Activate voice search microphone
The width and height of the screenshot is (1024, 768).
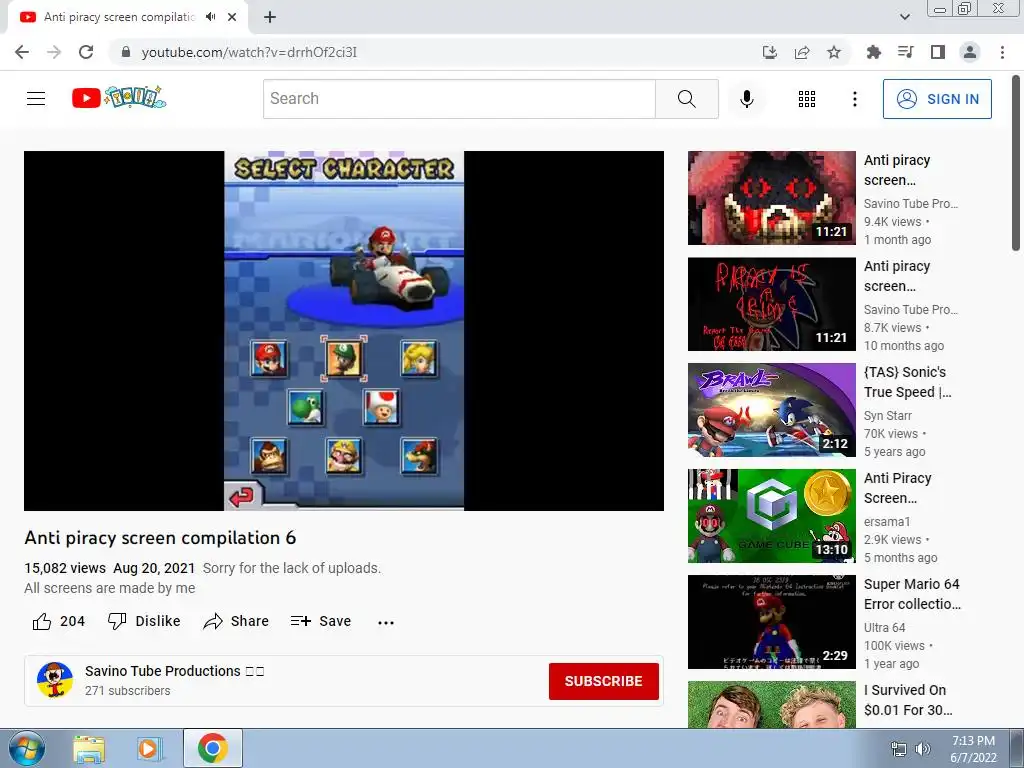[746, 99]
